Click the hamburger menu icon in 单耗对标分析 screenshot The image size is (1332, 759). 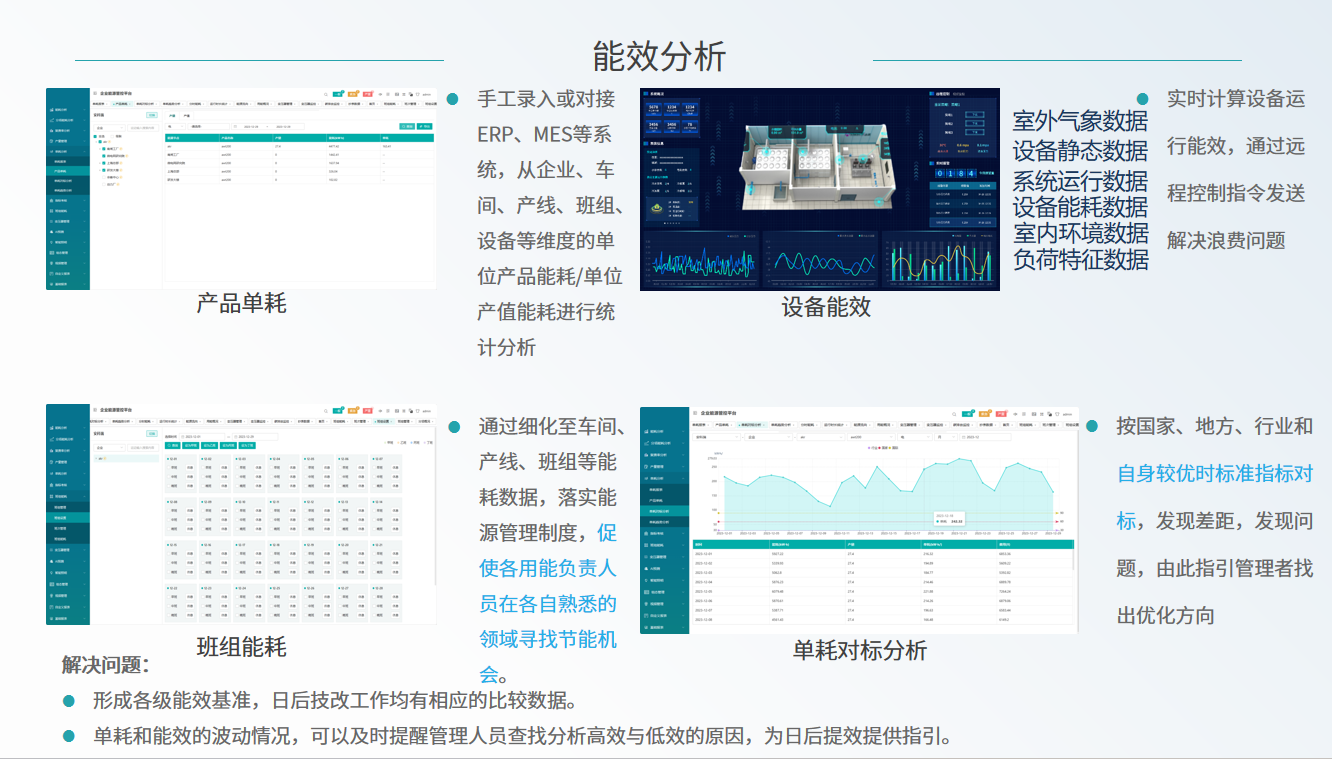click(x=694, y=412)
